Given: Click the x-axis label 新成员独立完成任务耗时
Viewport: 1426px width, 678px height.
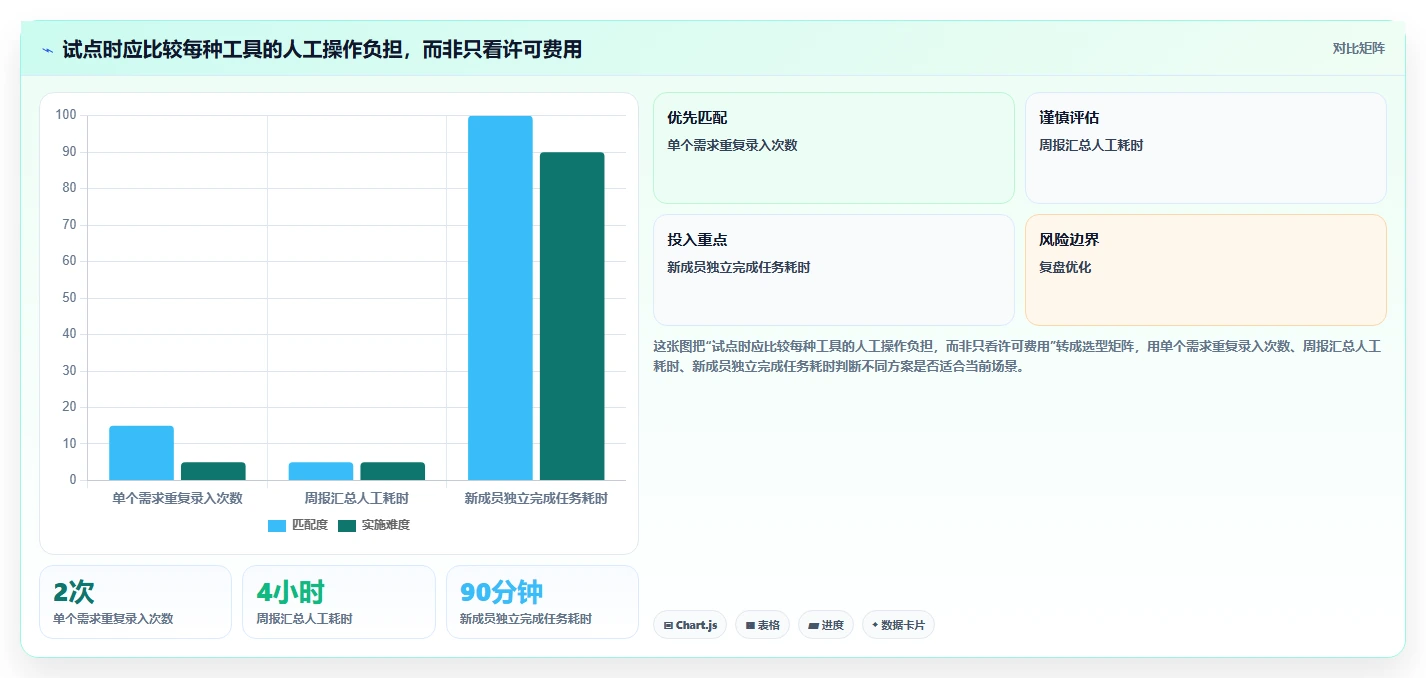Looking at the screenshot, I should tap(536, 497).
